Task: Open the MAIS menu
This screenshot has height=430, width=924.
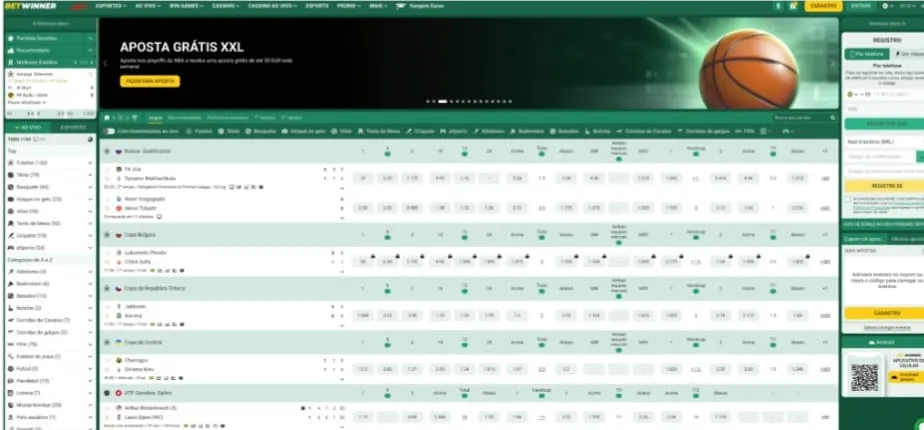Action: pos(377,6)
